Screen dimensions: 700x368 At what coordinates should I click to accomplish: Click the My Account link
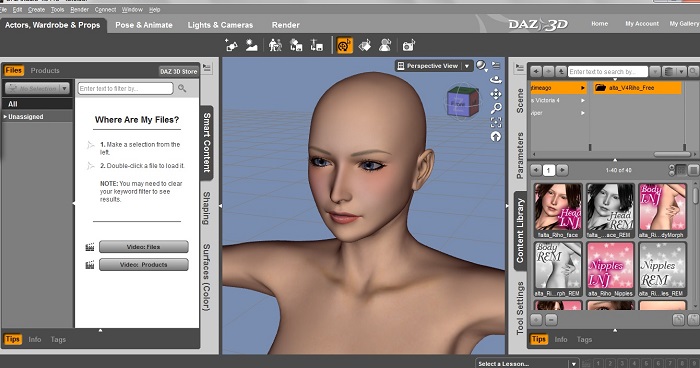642,24
